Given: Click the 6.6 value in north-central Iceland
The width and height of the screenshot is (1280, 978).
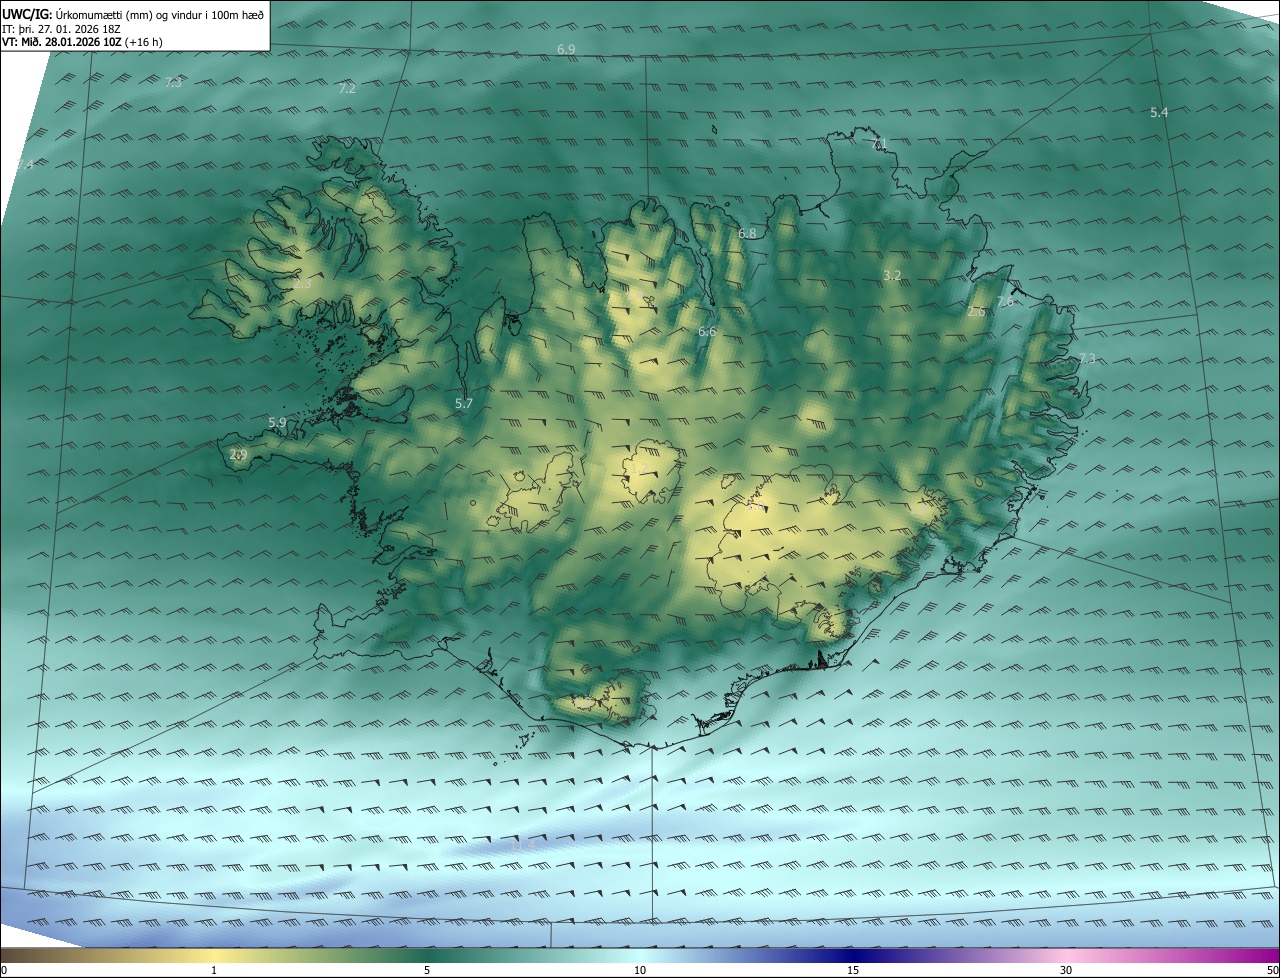Looking at the screenshot, I should coord(707,331).
